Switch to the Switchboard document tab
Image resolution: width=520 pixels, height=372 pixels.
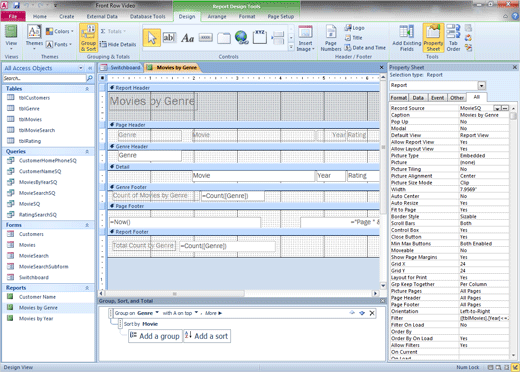121,68
